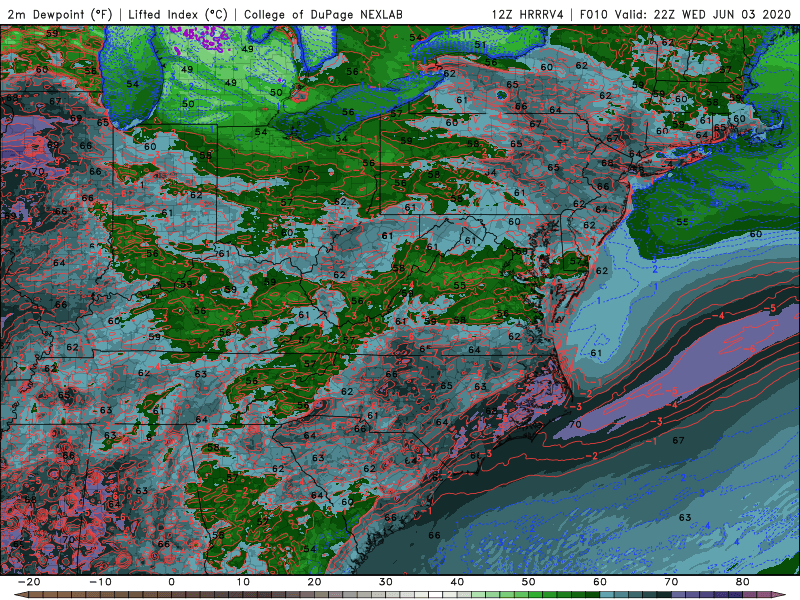
Task: Click 'College of DuPage NEXLAB' in the header
Action: click(x=323, y=14)
